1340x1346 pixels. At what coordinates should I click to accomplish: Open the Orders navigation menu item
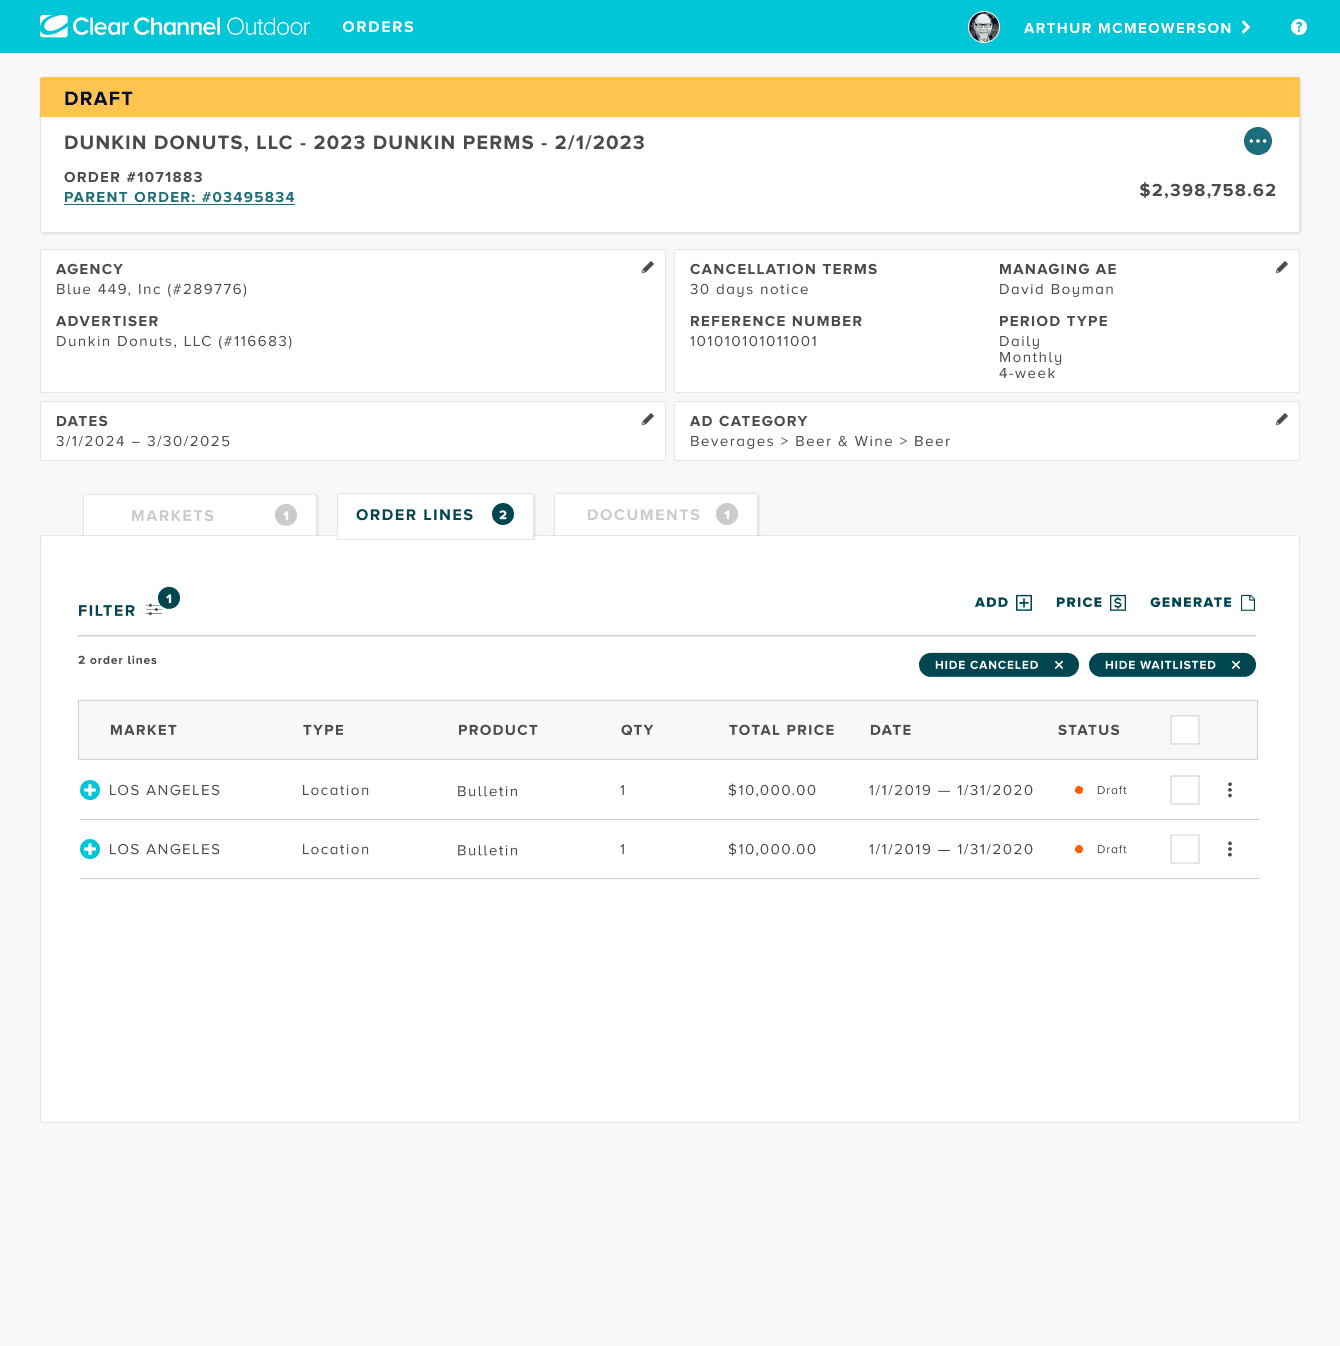pyautogui.click(x=378, y=27)
